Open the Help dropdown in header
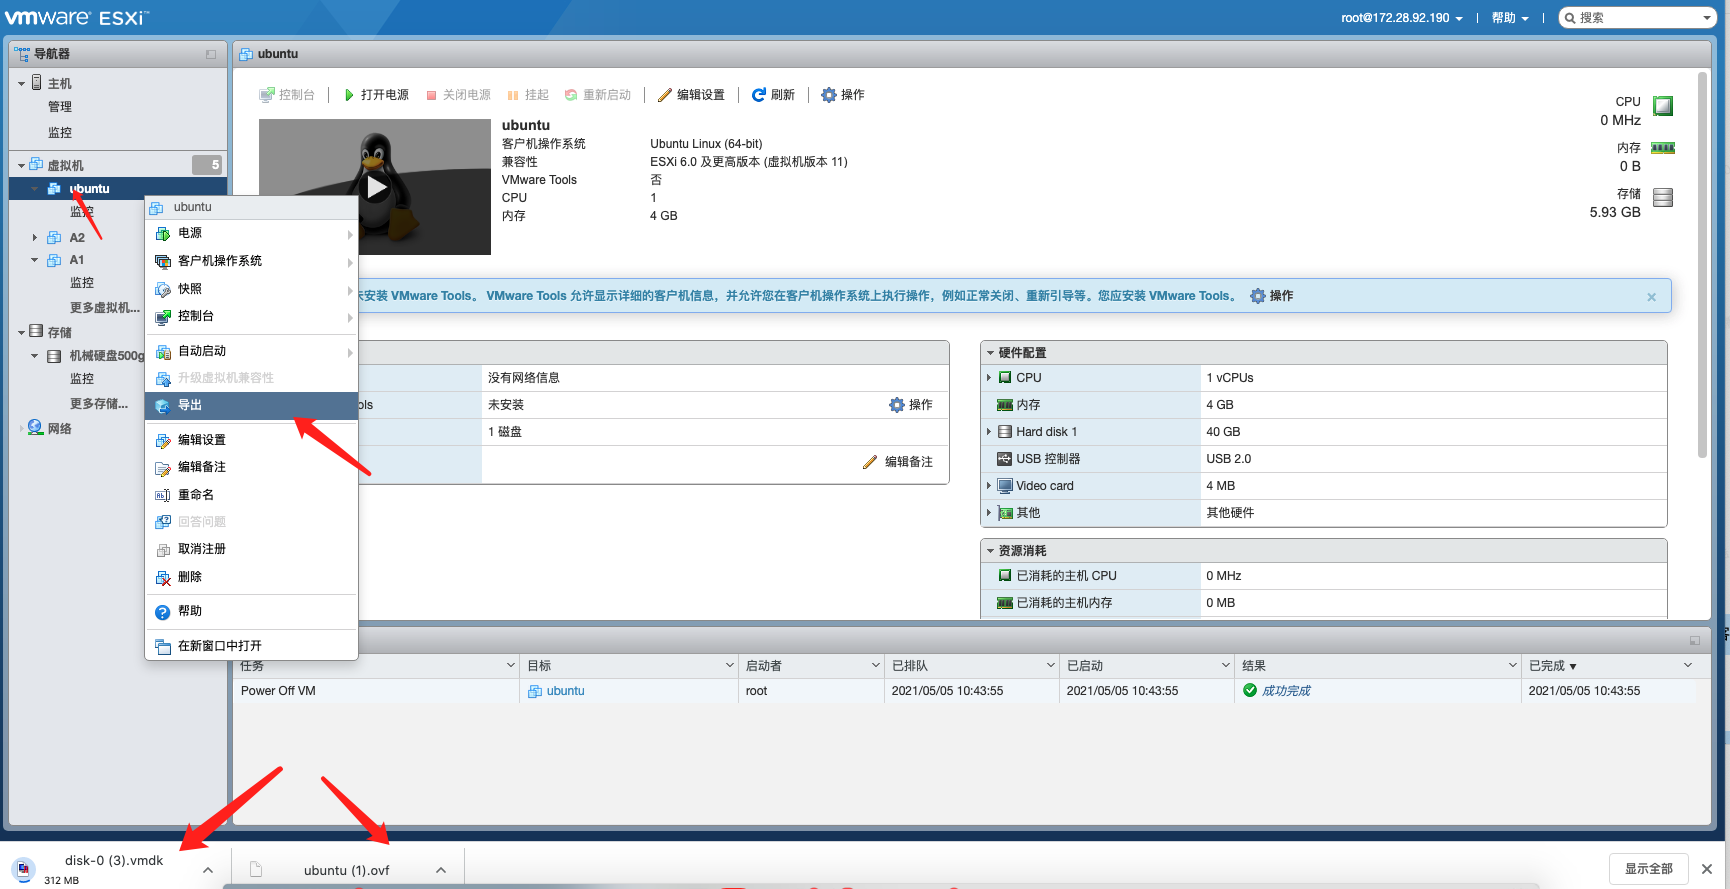 coord(1510,18)
